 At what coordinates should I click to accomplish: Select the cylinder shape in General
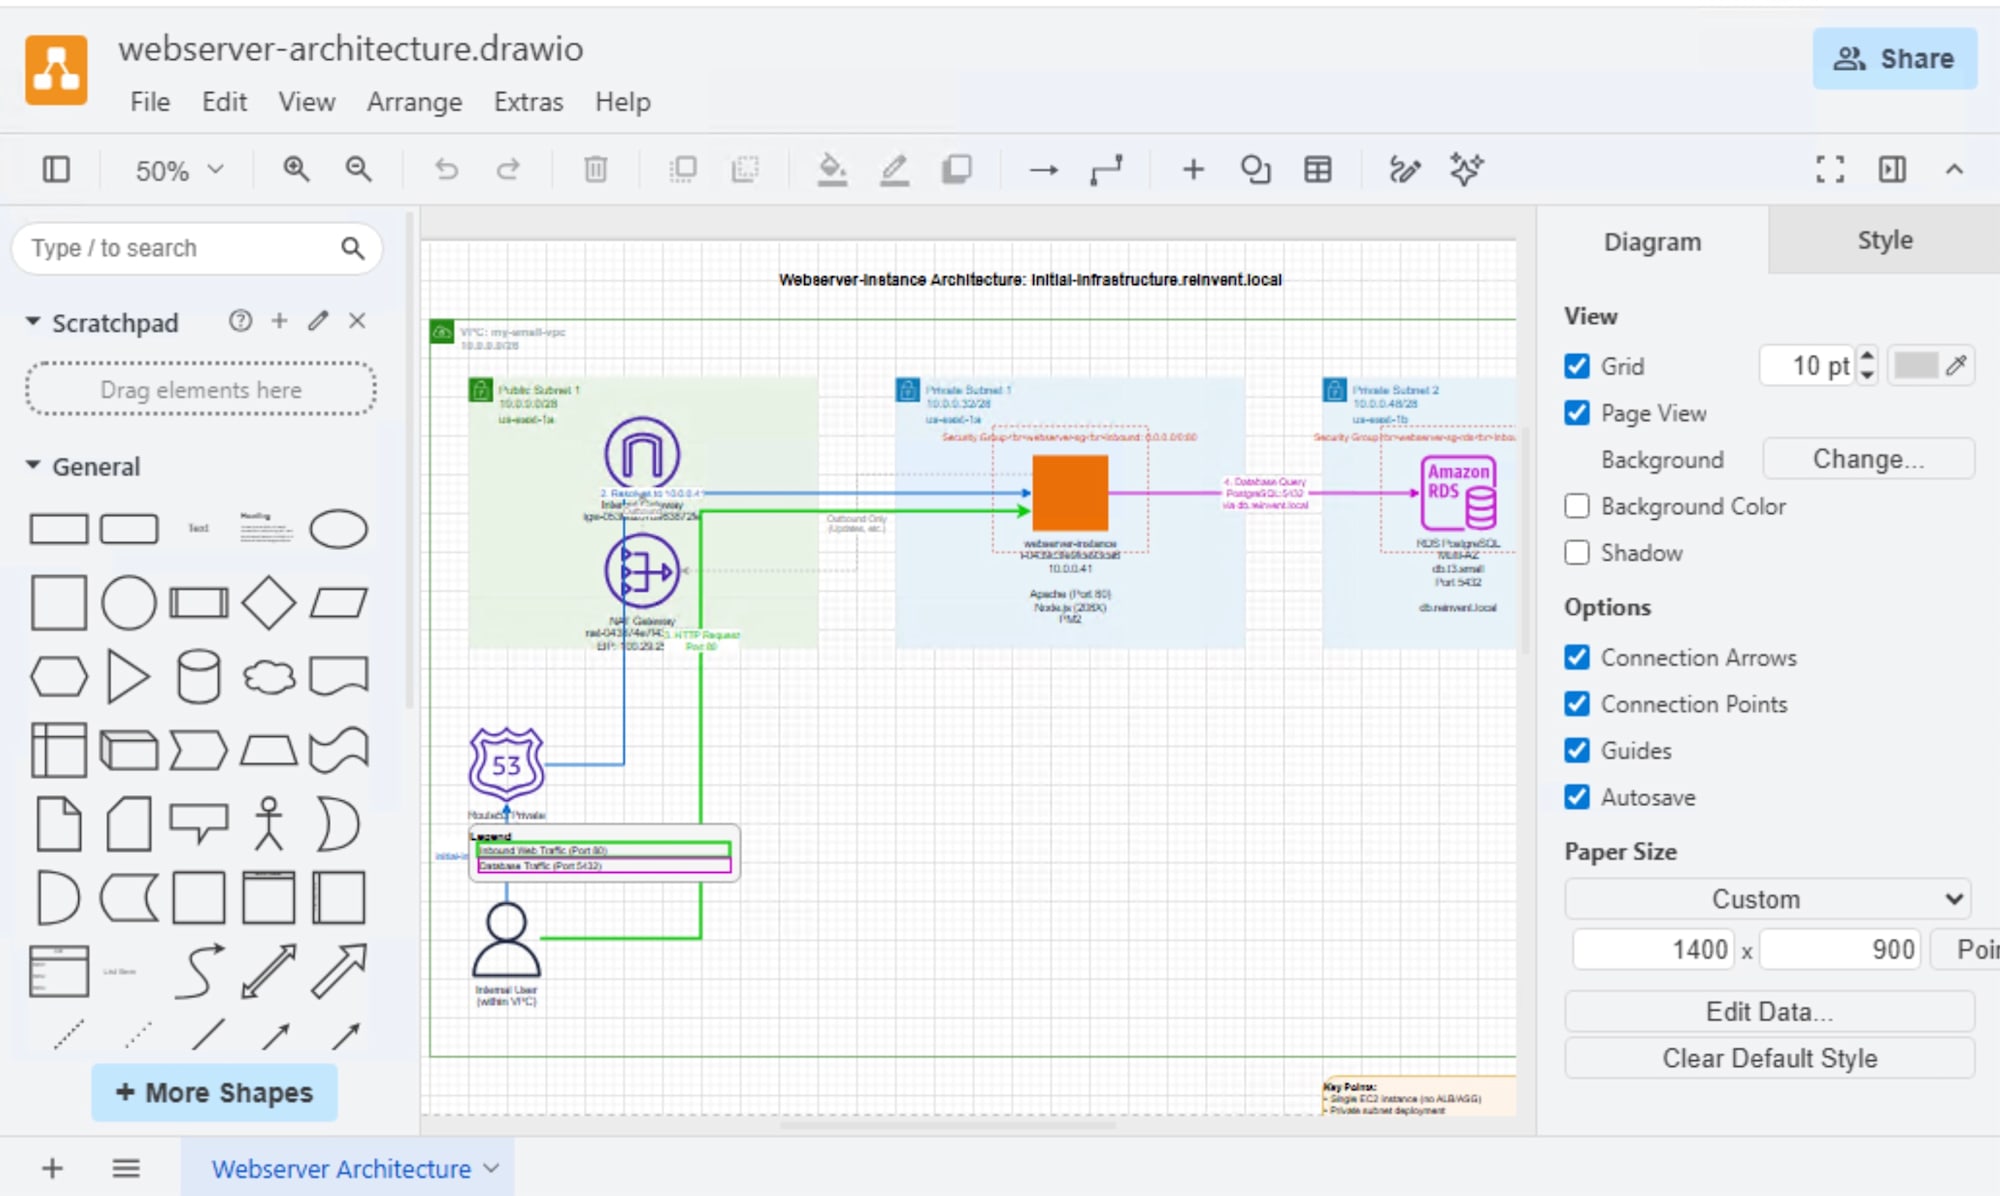click(198, 677)
